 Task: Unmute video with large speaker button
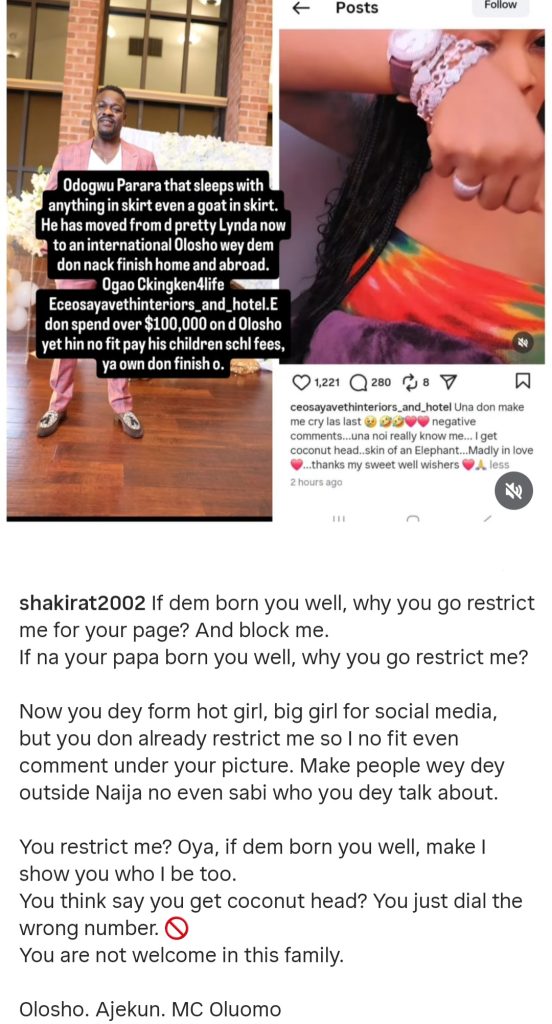tap(513, 491)
